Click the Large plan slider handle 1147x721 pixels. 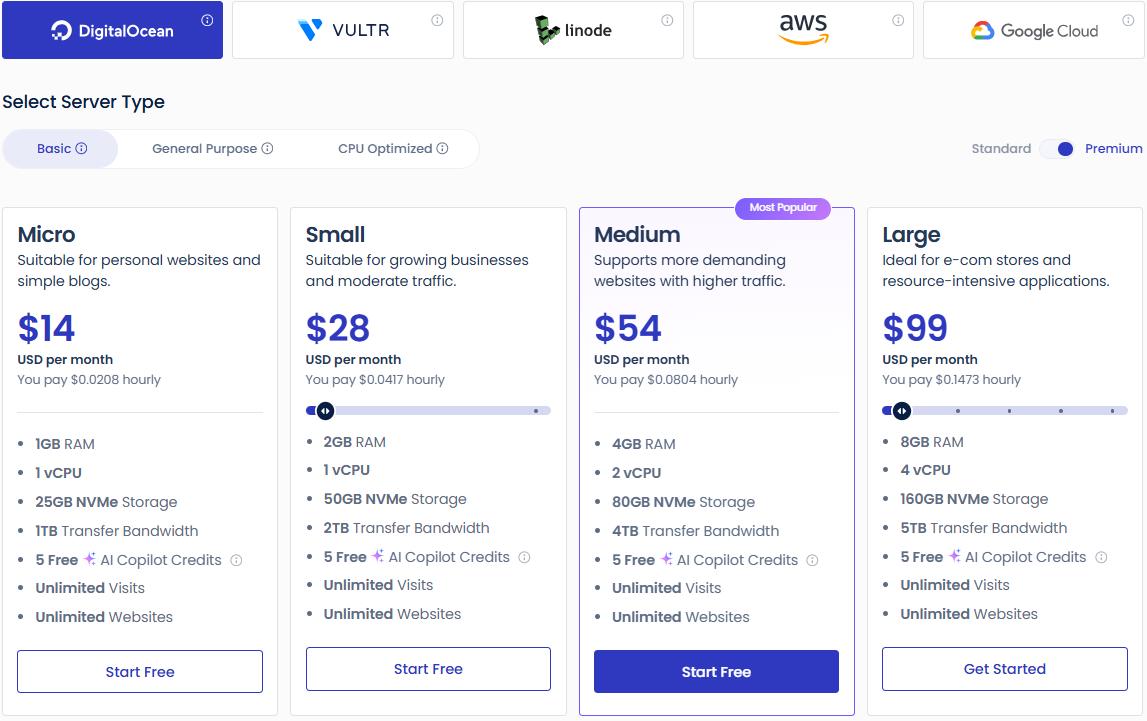pyautogui.click(x=900, y=410)
